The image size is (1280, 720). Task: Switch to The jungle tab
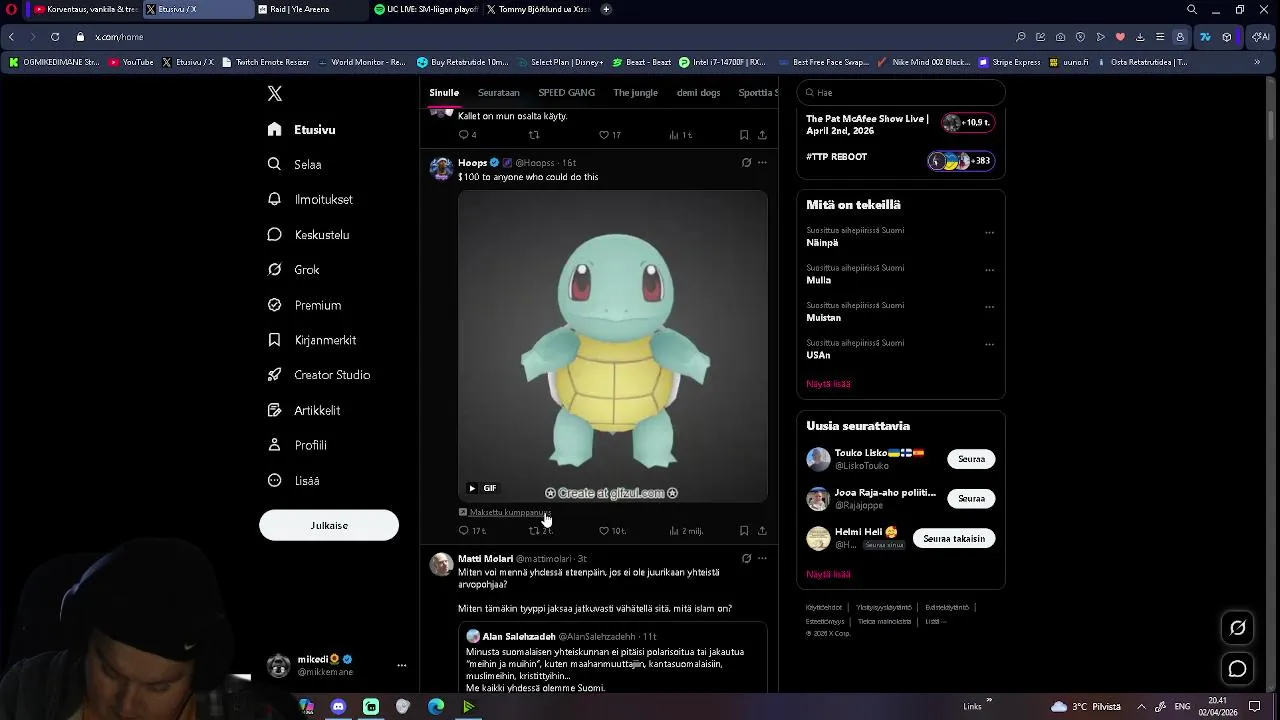pos(635,93)
